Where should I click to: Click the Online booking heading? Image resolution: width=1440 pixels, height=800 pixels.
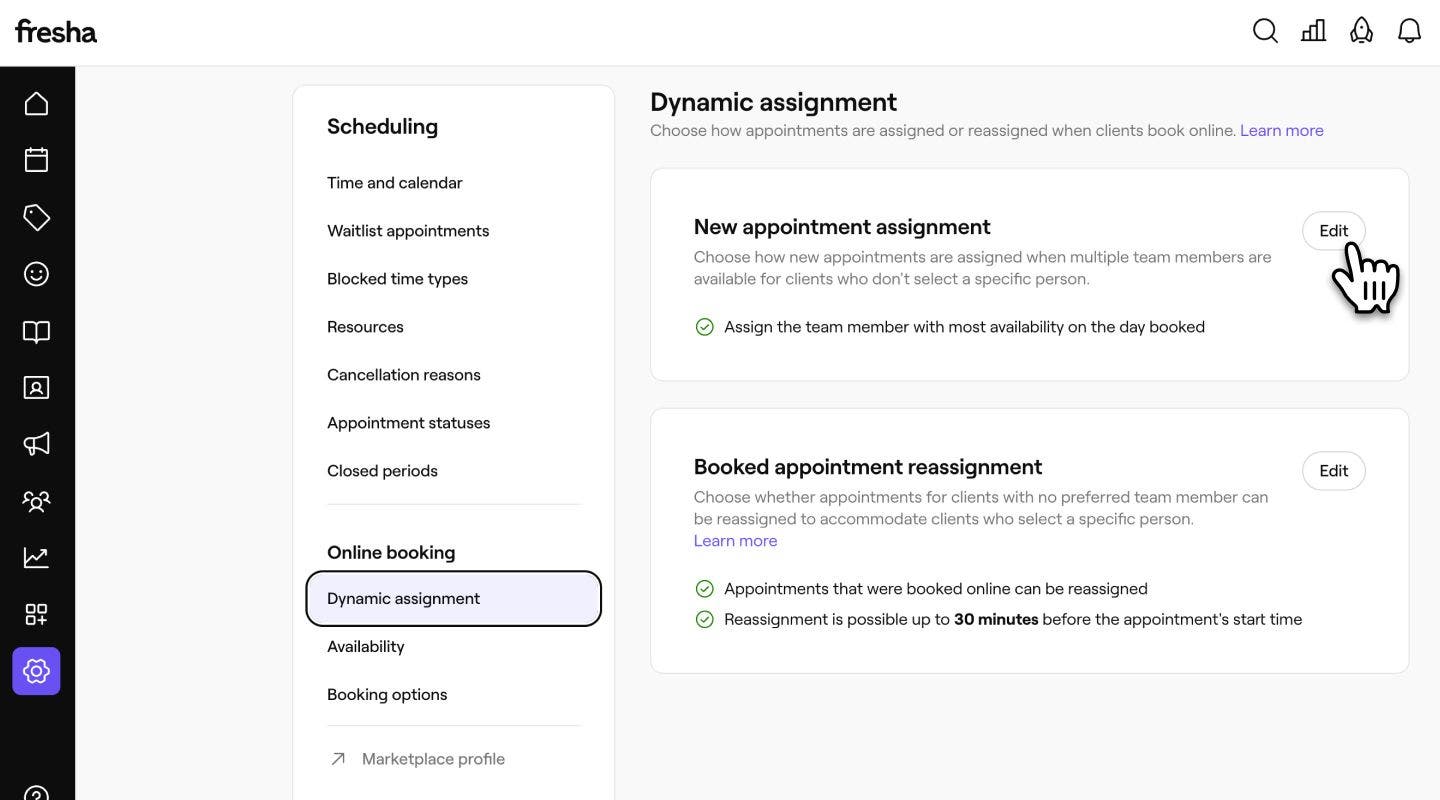391,553
